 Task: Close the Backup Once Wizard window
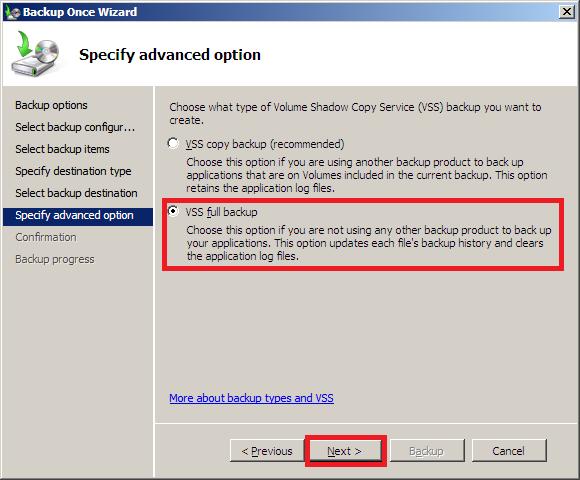click(567, 12)
